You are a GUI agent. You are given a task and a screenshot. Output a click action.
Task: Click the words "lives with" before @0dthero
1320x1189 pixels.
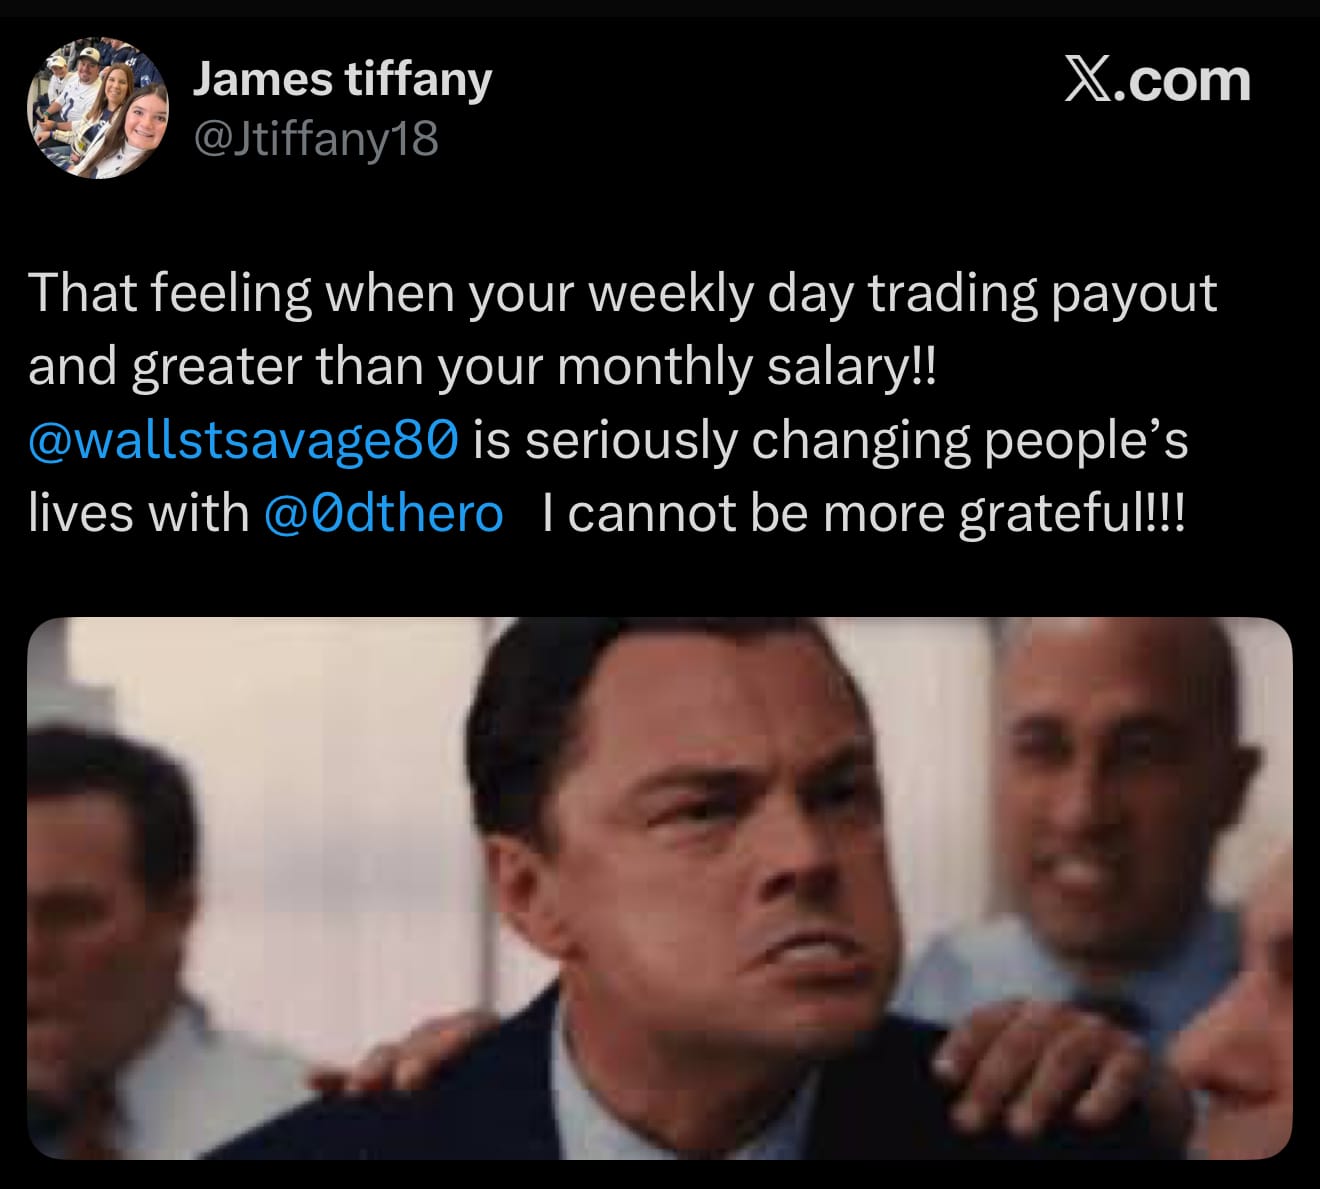coord(138,513)
